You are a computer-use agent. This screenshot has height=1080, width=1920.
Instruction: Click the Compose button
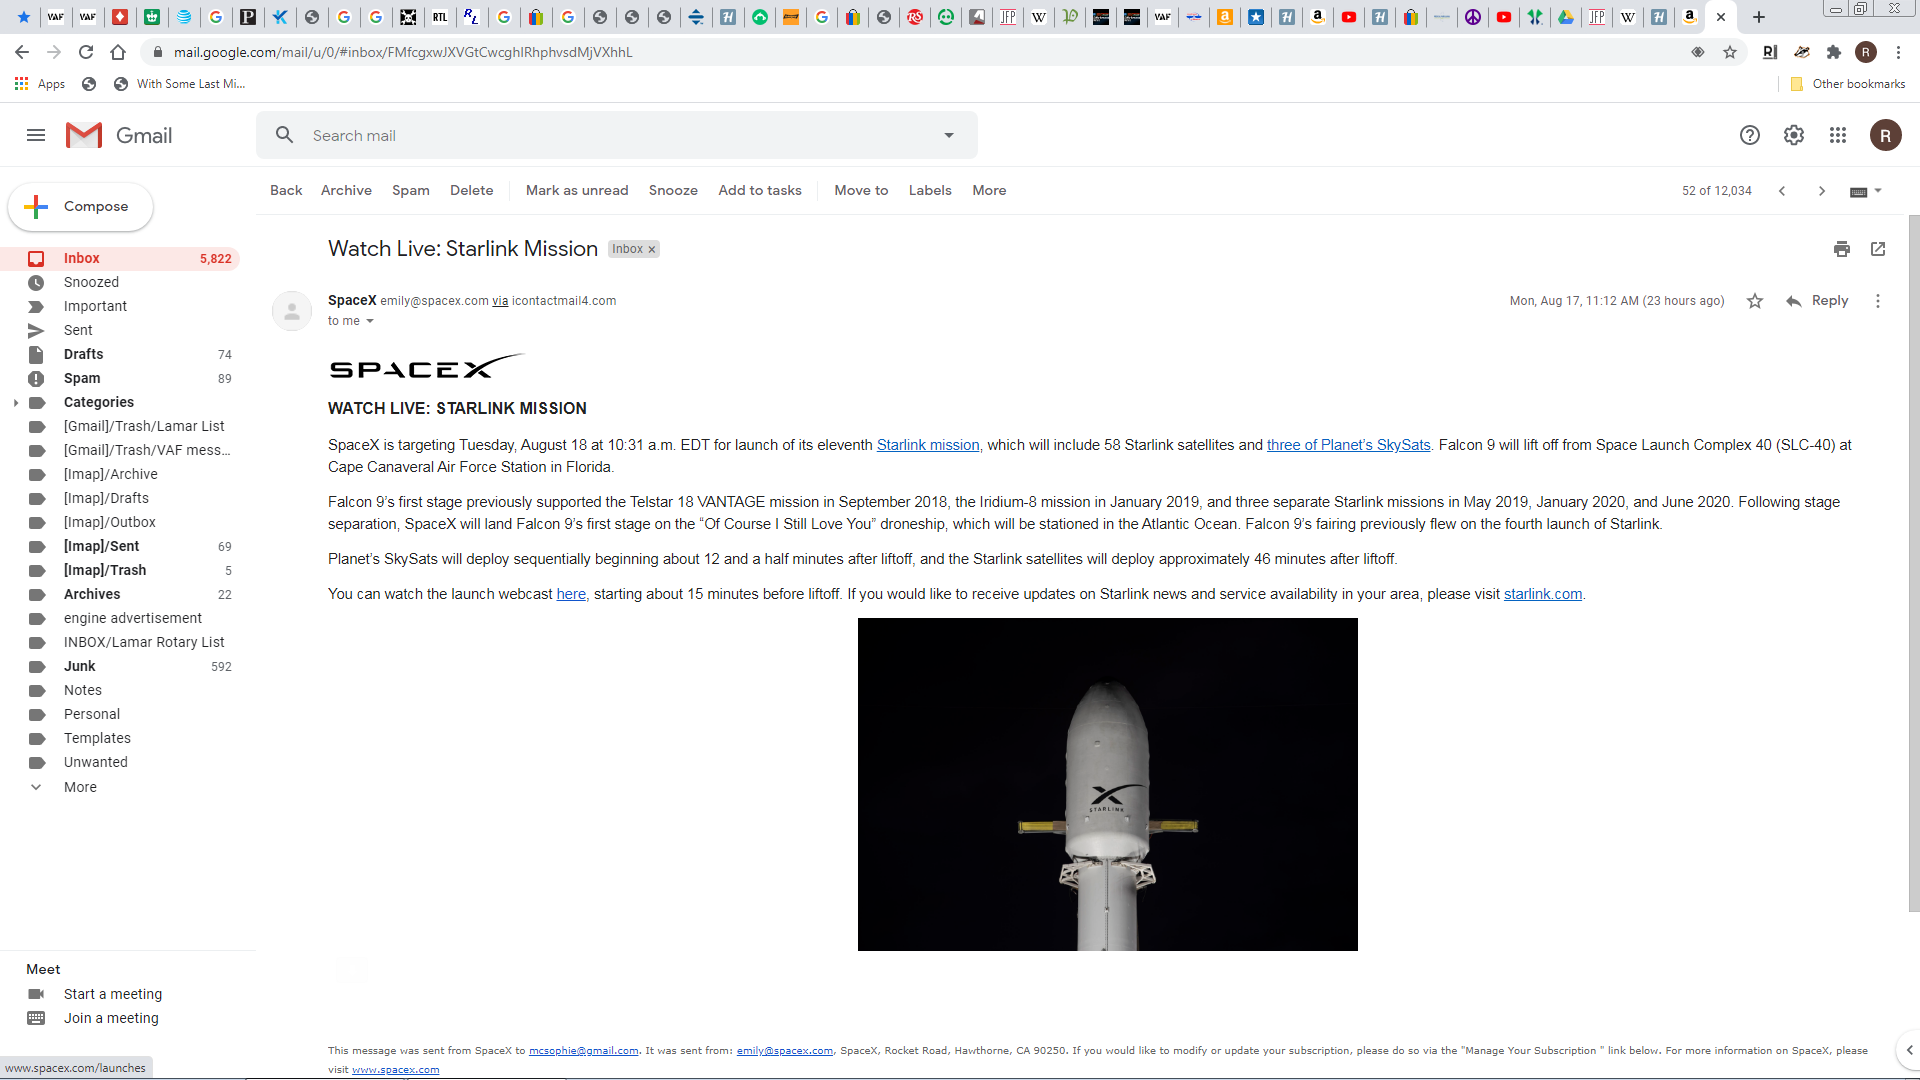pos(80,207)
